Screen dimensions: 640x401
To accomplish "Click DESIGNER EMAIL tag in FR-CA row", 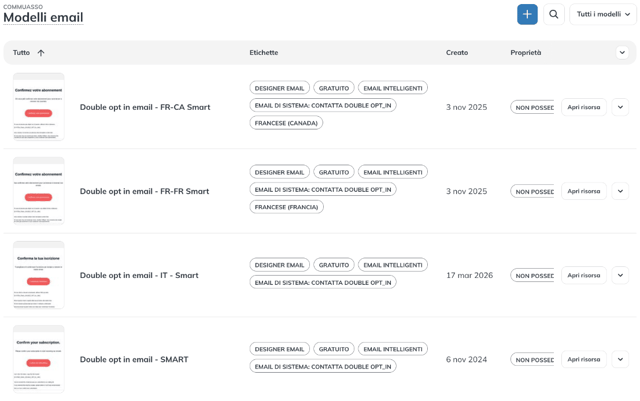I will point(280,88).
